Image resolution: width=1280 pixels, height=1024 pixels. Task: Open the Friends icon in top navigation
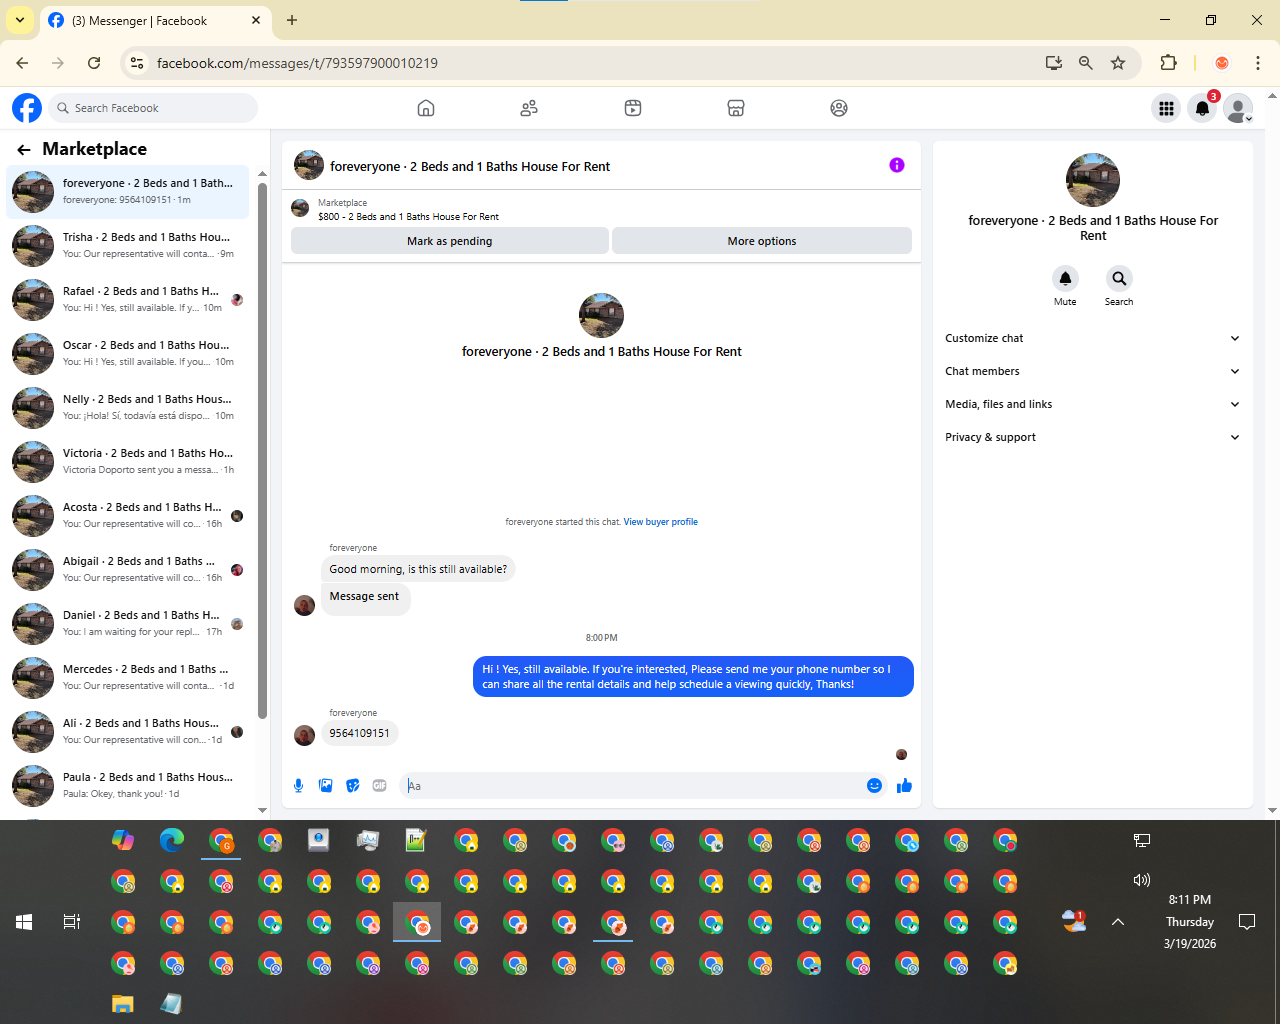pos(529,108)
